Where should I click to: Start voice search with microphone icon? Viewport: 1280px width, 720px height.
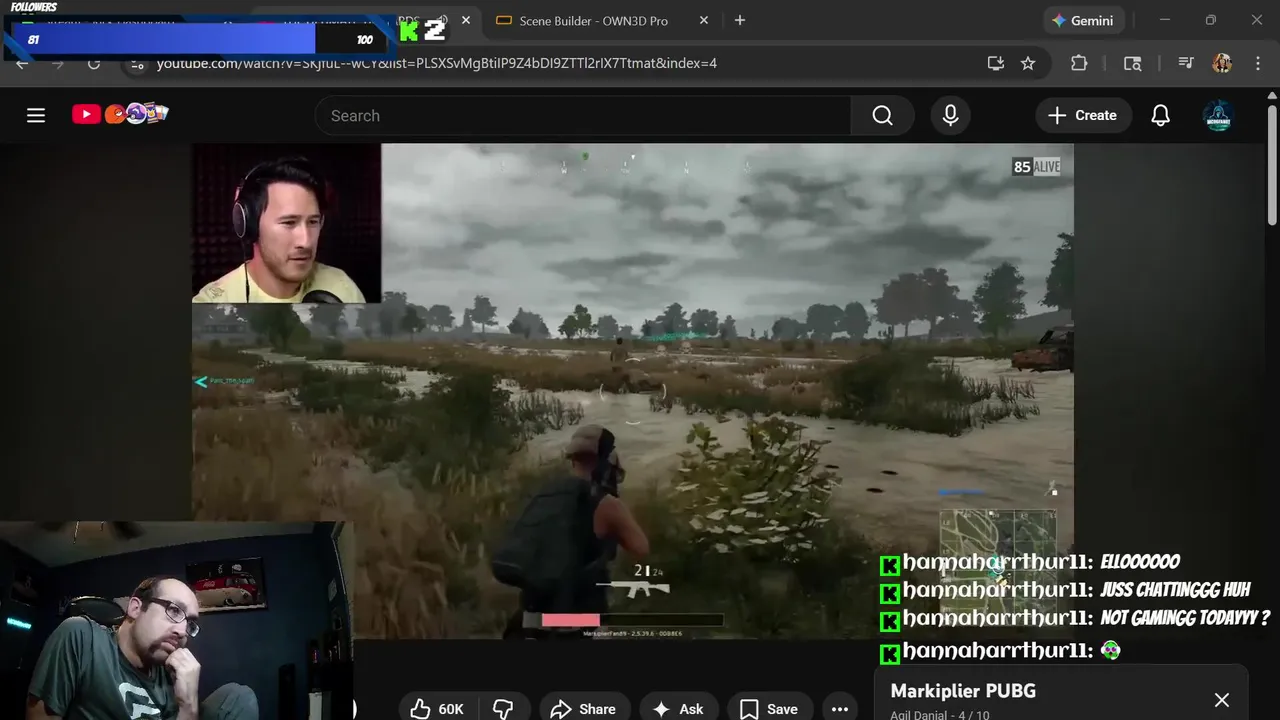click(x=950, y=116)
